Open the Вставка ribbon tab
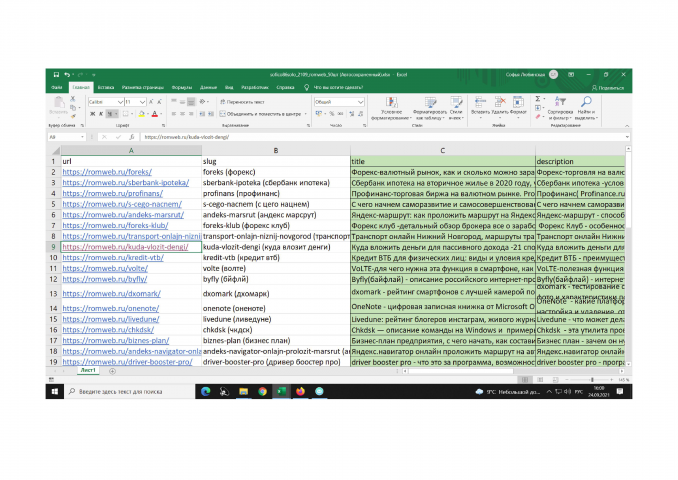 (x=106, y=87)
